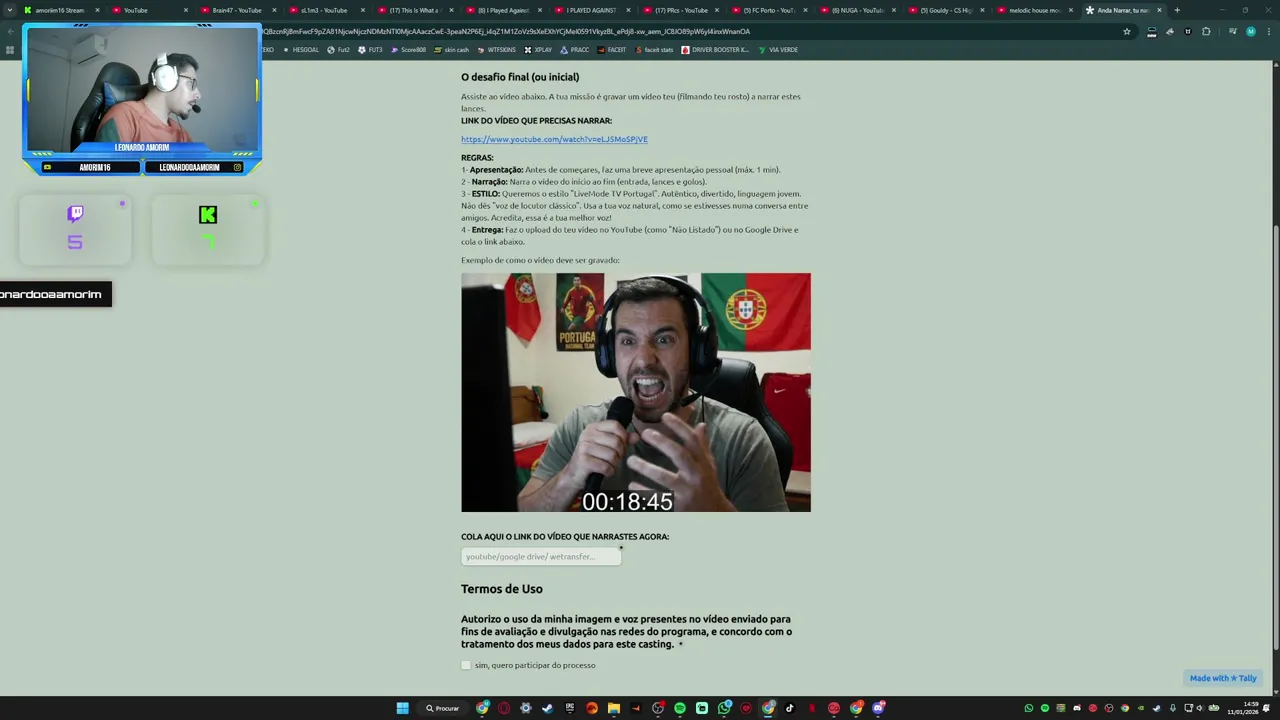Click the WhatsApp icon in system tray
Screen dimensions: 1280x720
(x=1029, y=708)
